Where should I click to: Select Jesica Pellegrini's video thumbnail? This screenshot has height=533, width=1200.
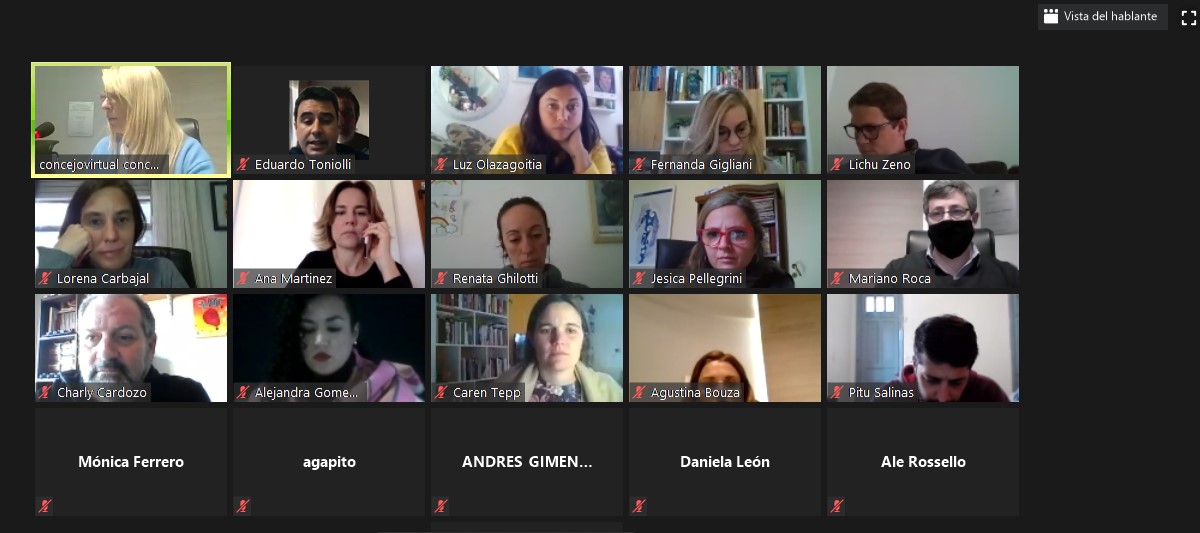pos(725,234)
